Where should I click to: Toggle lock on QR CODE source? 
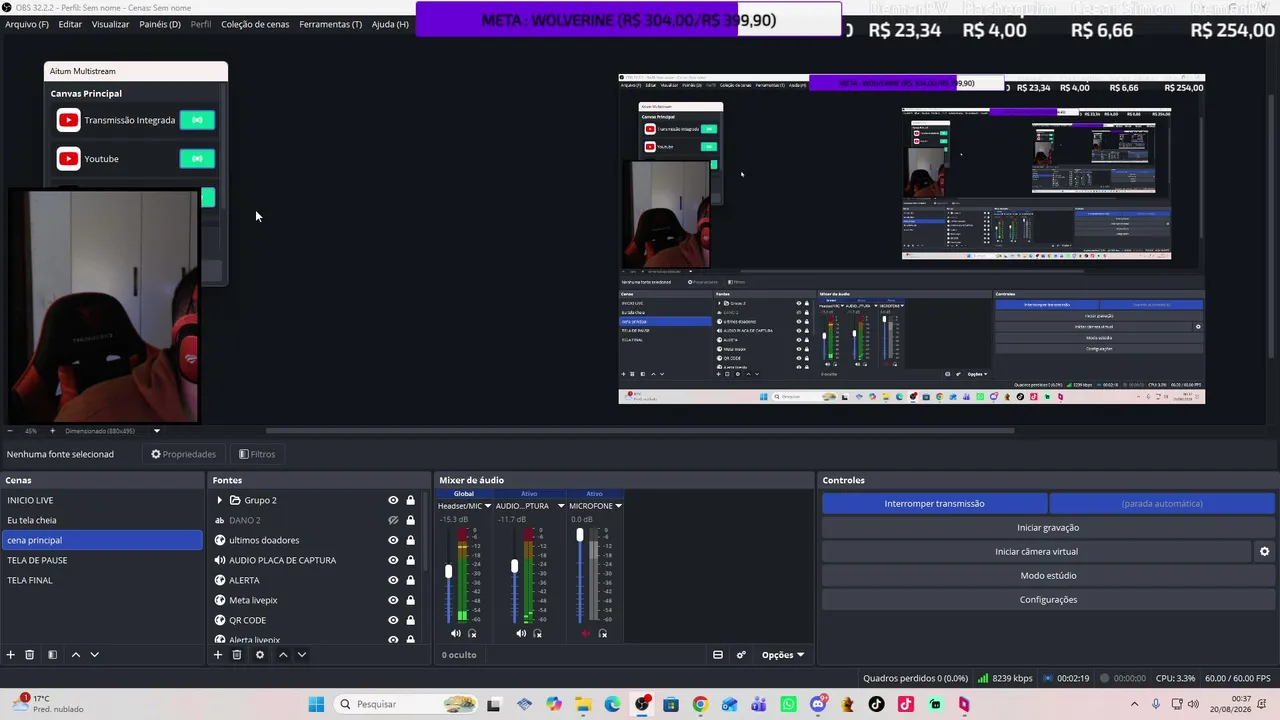pos(410,620)
